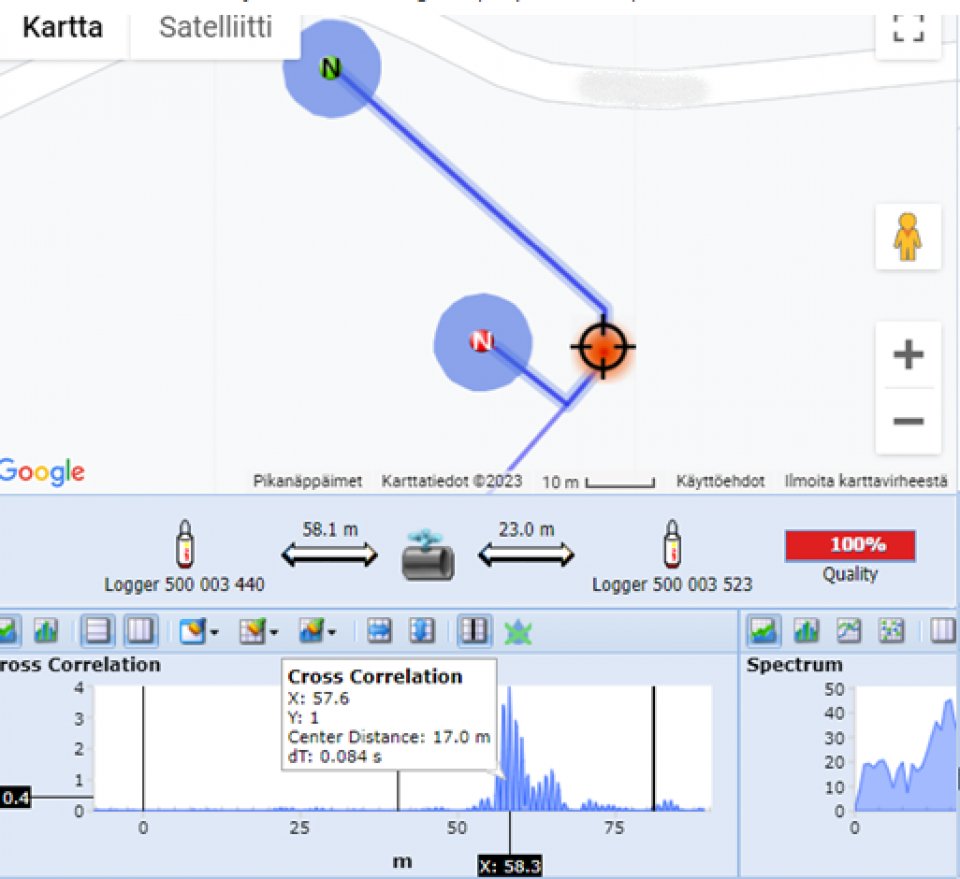960x879 pixels.
Task: Toggle horizontal grid lines in correlation chart
Action: 98,630
